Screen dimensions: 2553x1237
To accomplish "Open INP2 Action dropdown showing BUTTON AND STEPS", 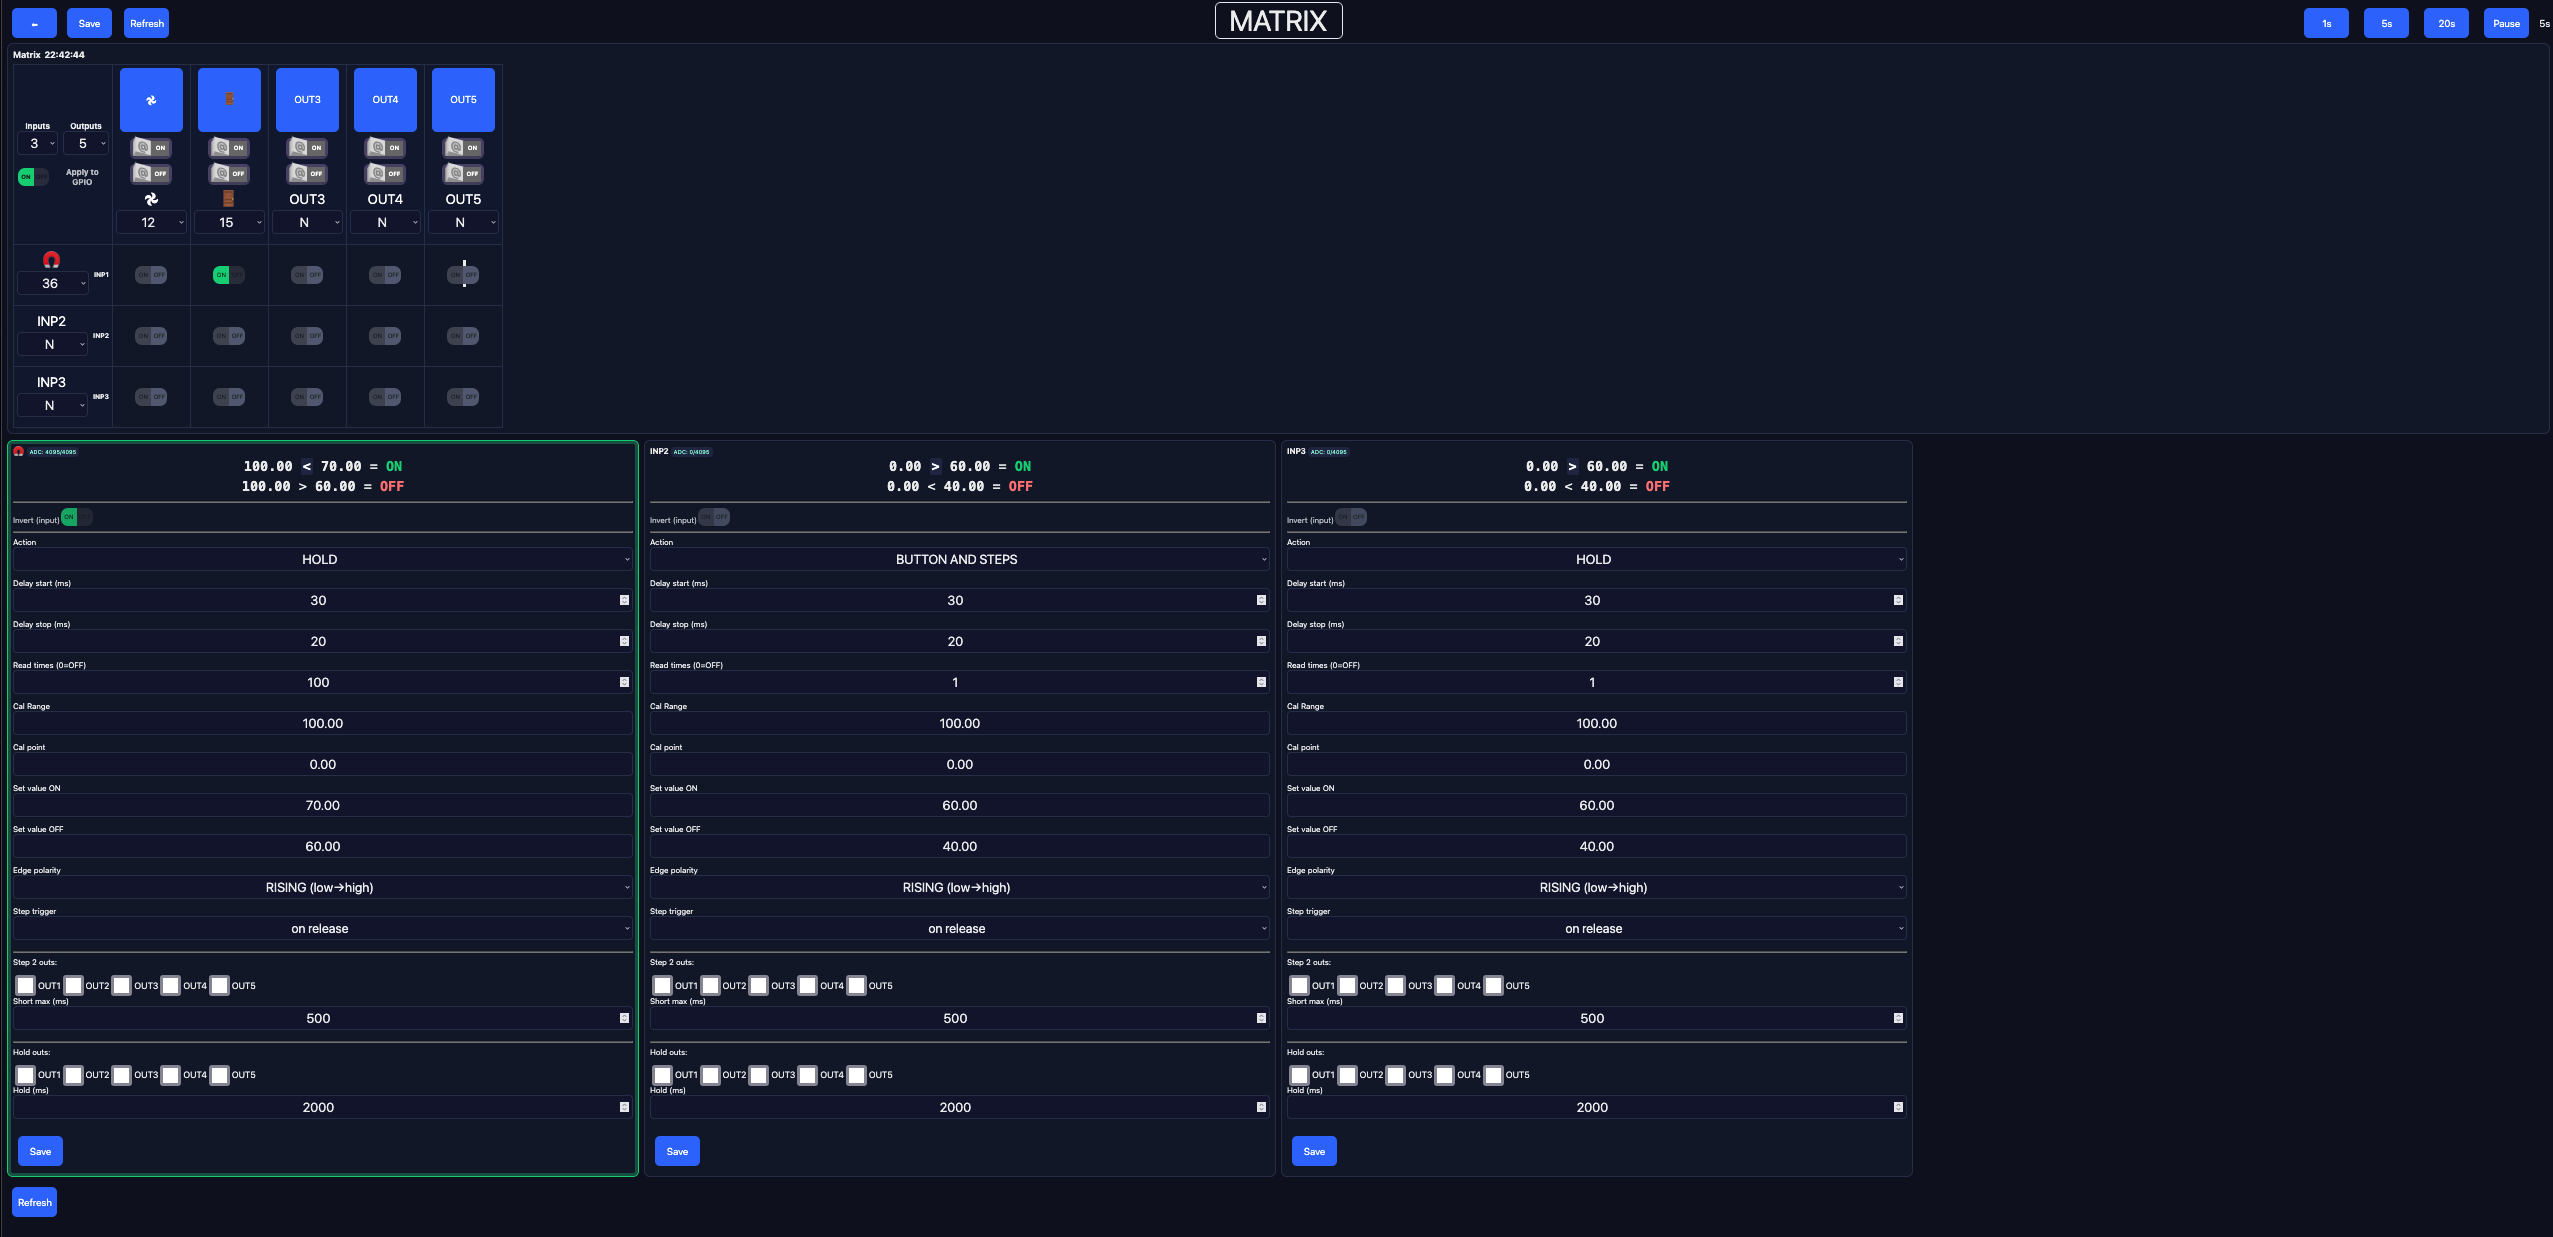I will [958, 560].
